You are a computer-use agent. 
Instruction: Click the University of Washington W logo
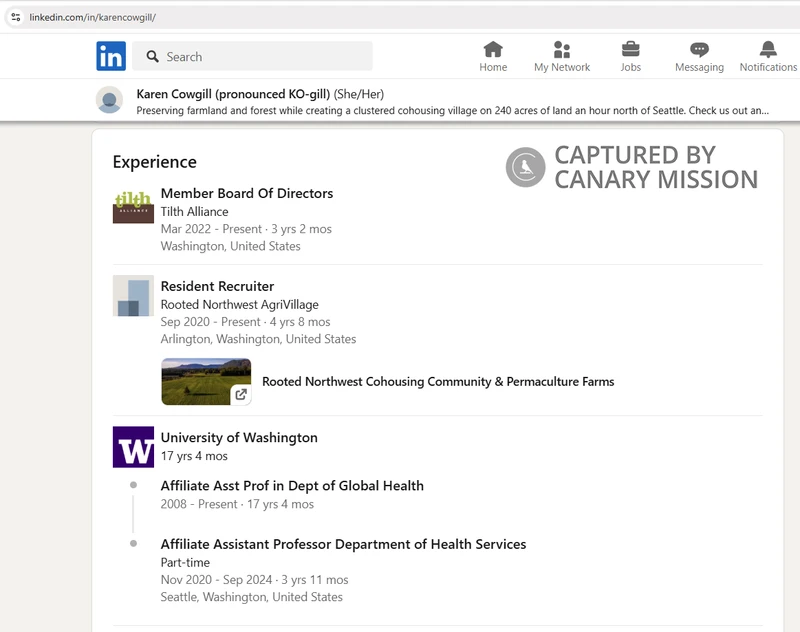133,447
